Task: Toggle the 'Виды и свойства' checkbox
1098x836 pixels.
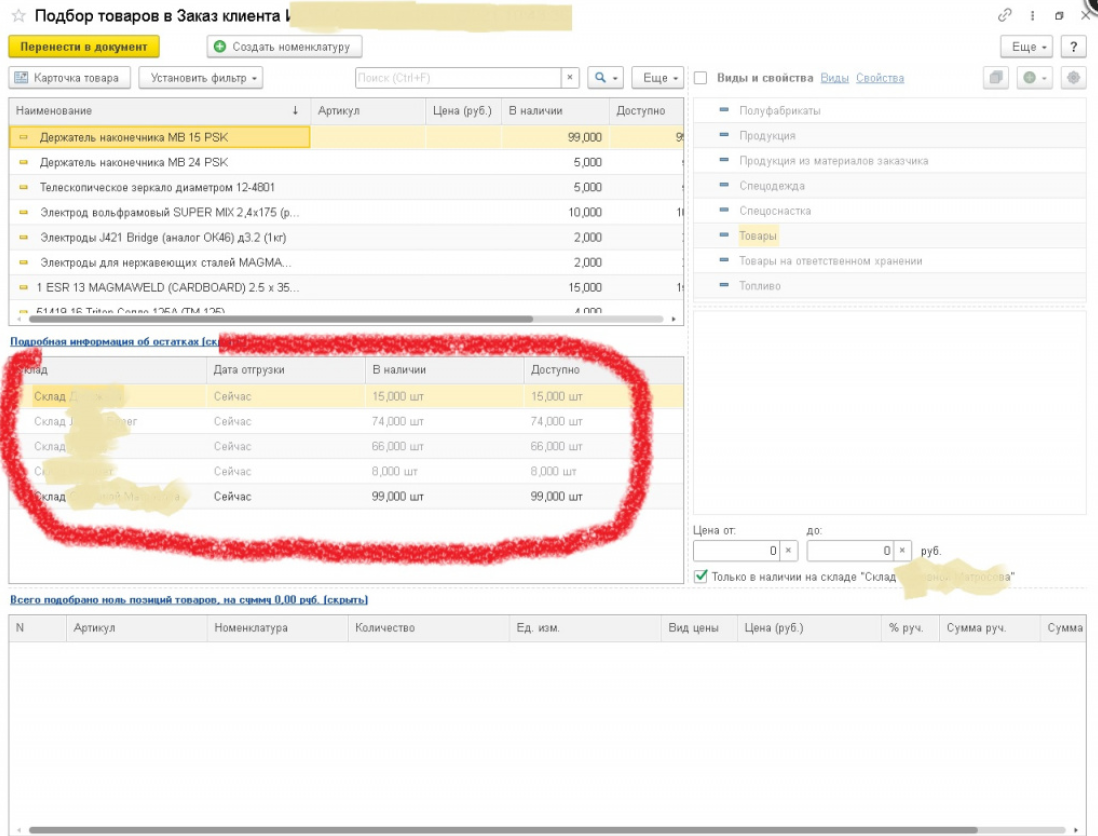Action: 701,78
